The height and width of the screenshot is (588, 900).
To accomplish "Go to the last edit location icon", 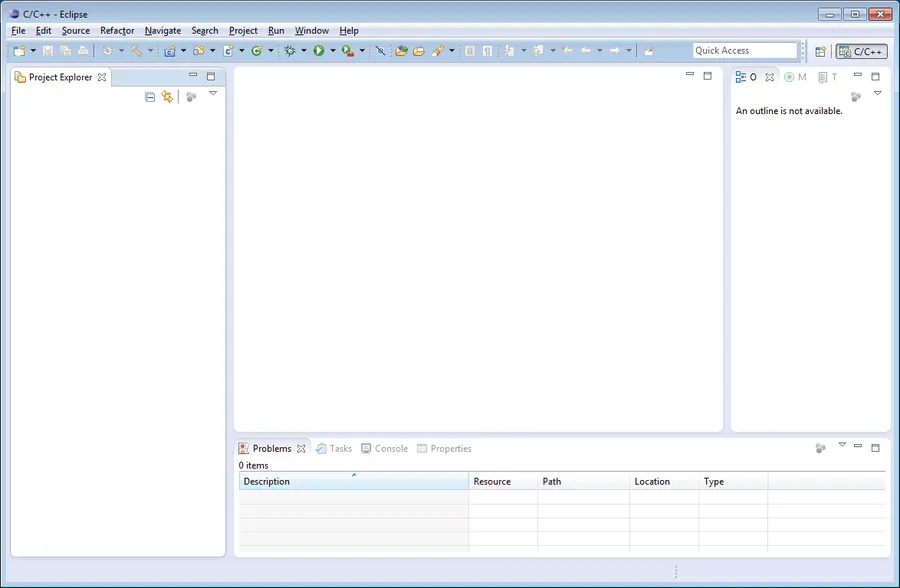I will coord(567,51).
